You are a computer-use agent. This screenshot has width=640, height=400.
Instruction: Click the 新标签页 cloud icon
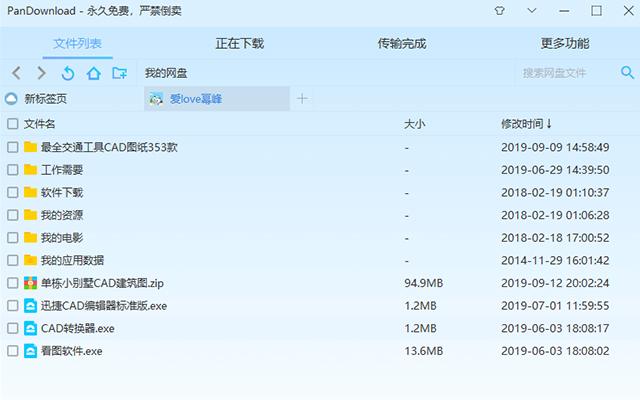(x=11, y=98)
